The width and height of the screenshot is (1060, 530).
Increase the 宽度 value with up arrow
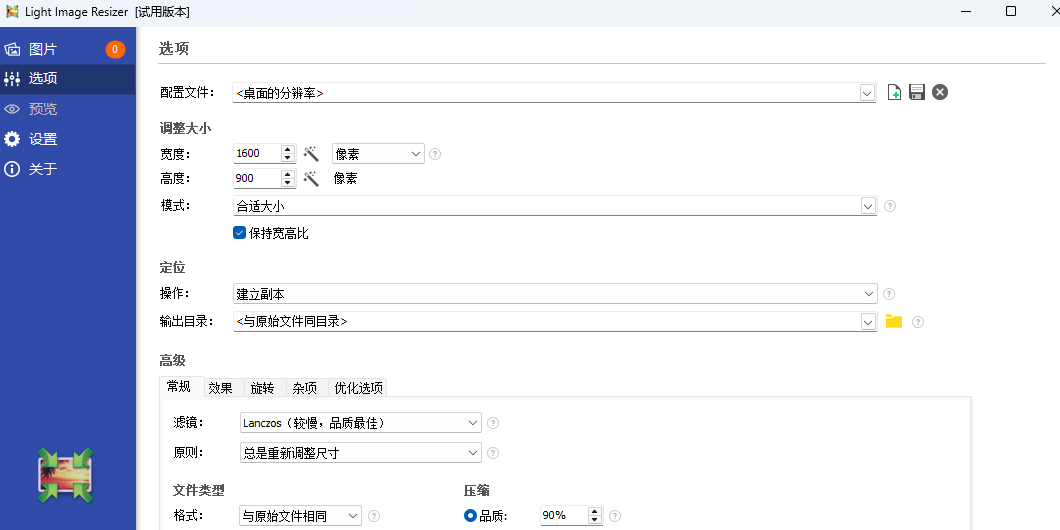tap(288, 149)
